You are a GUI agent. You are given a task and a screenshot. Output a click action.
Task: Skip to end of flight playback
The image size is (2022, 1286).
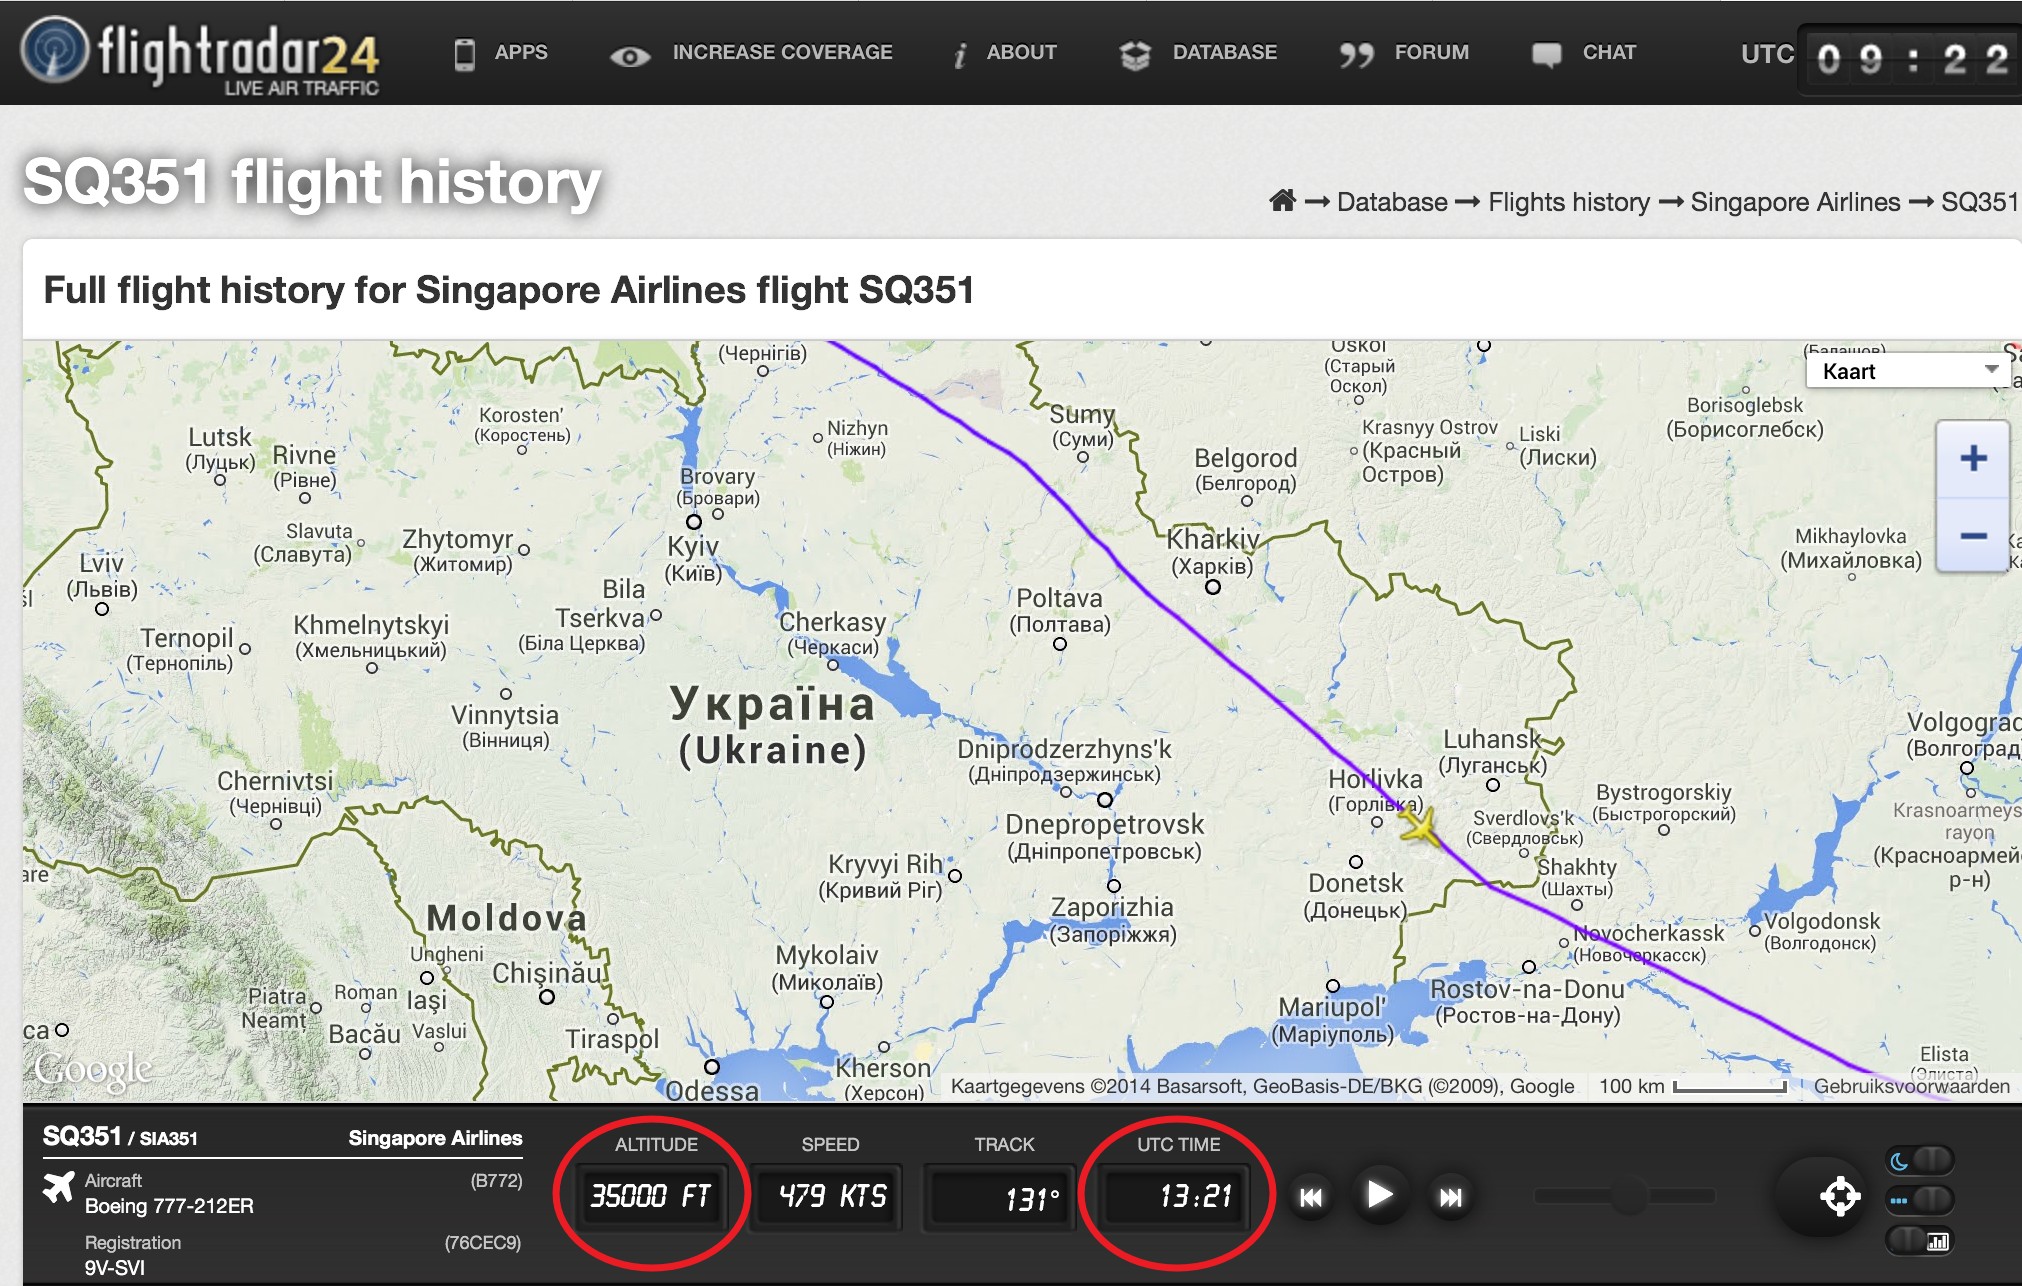click(1450, 1197)
